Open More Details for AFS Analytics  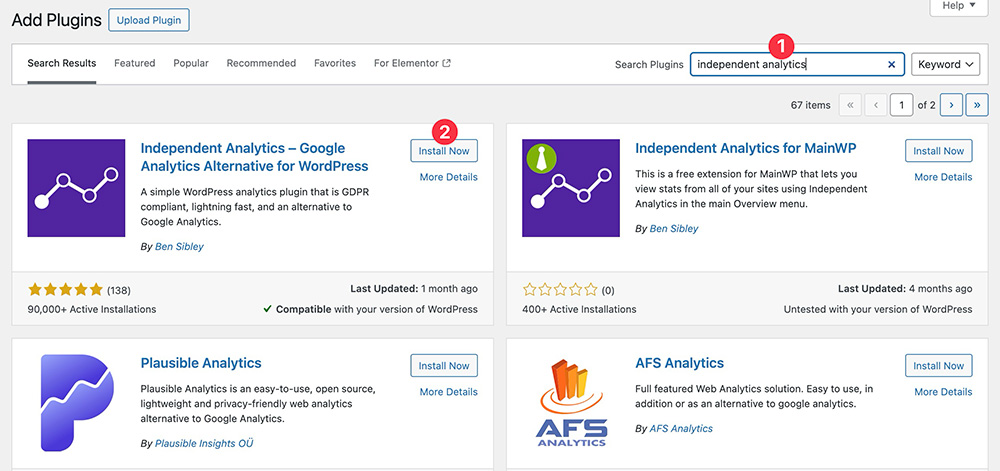[x=943, y=392]
